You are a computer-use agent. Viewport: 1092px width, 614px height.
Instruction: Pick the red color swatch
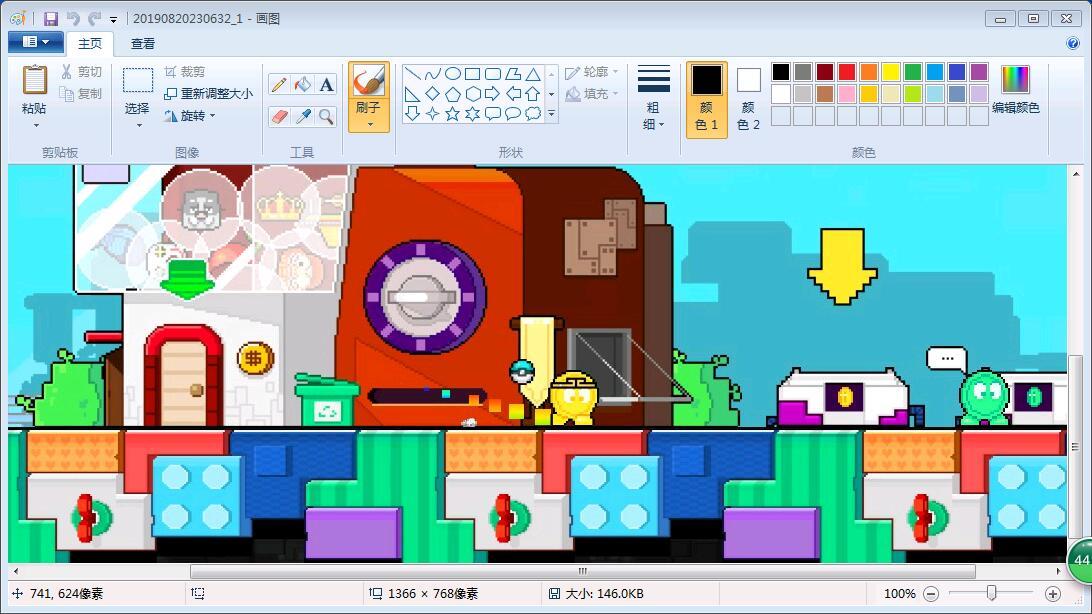pos(847,72)
